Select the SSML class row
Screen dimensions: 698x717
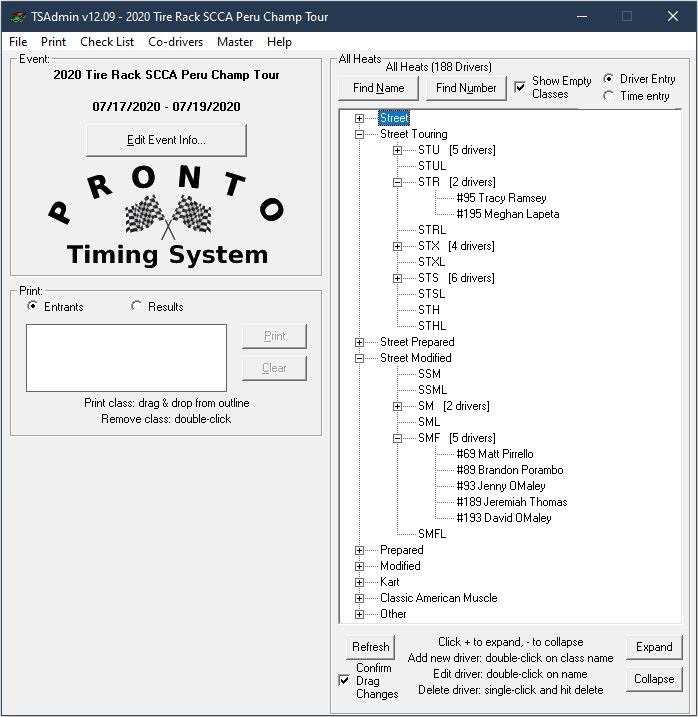[432, 390]
